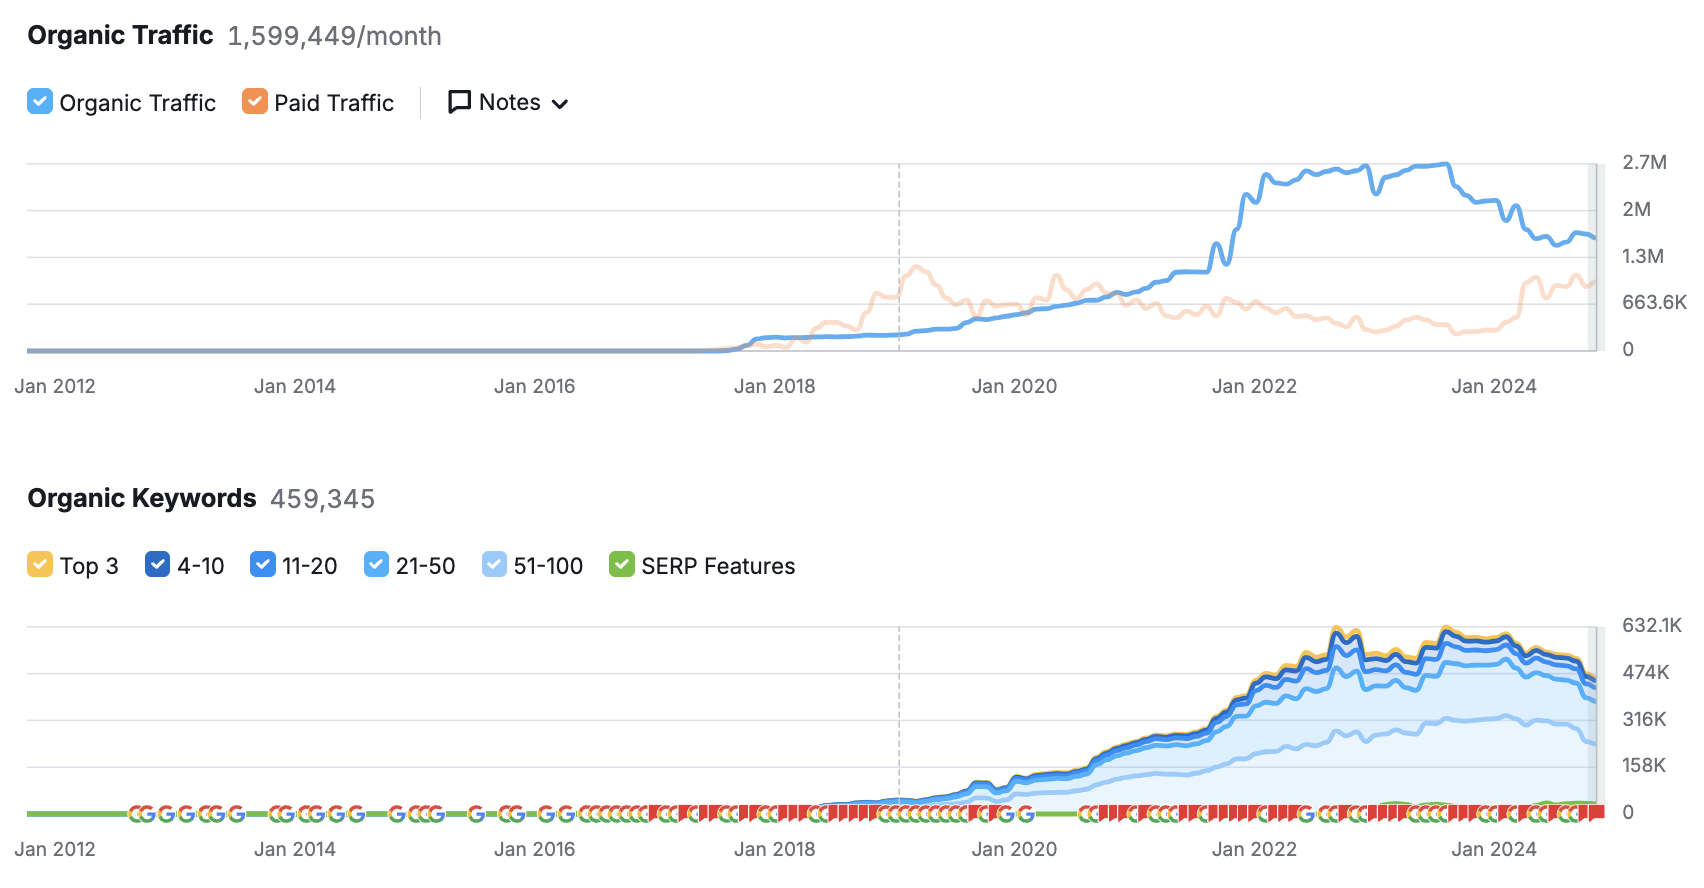Uncheck the 21-50 positions checkbox
This screenshot has width=1704, height=888.
pos(376,565)
